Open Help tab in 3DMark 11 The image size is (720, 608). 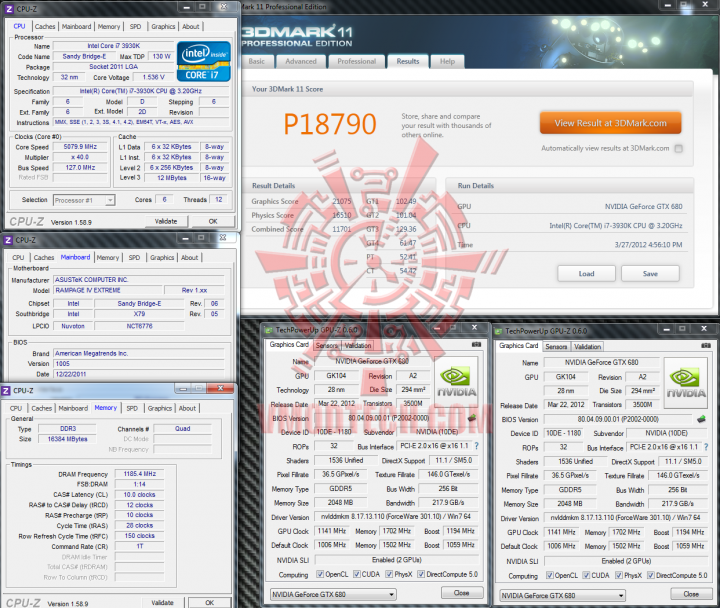(447, 61)
